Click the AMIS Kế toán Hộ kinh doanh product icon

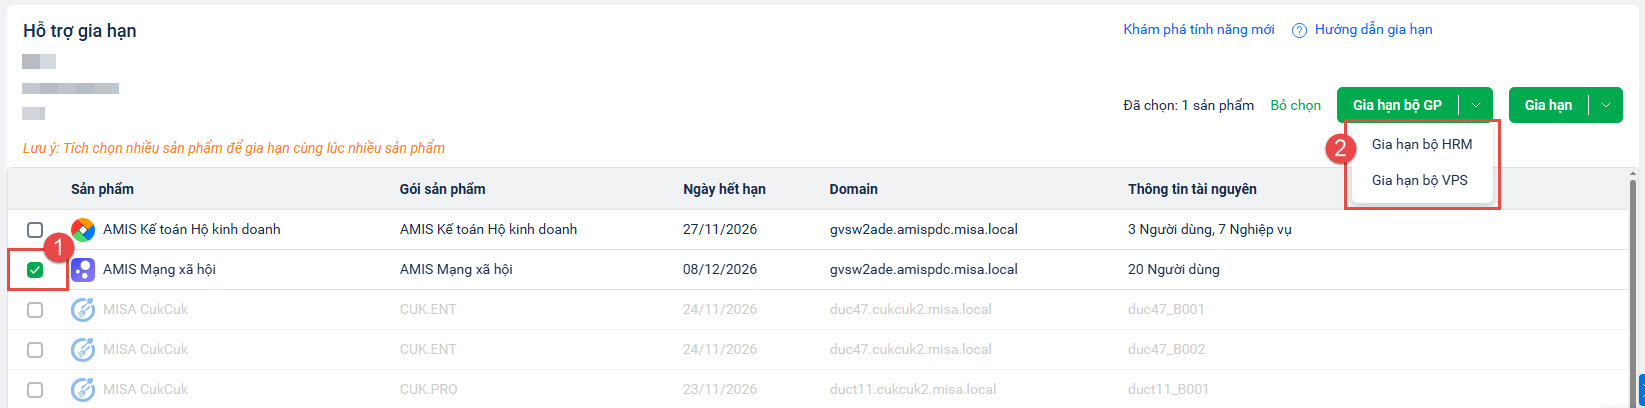83,230
